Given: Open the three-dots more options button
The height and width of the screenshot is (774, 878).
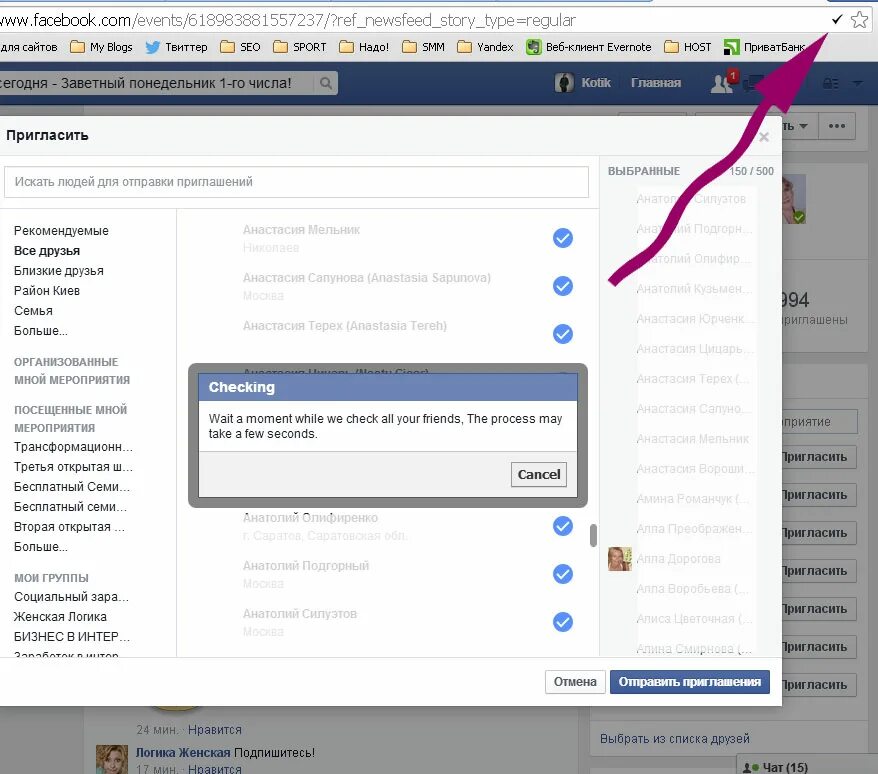Looking at the screenshot, I should 837,126.
